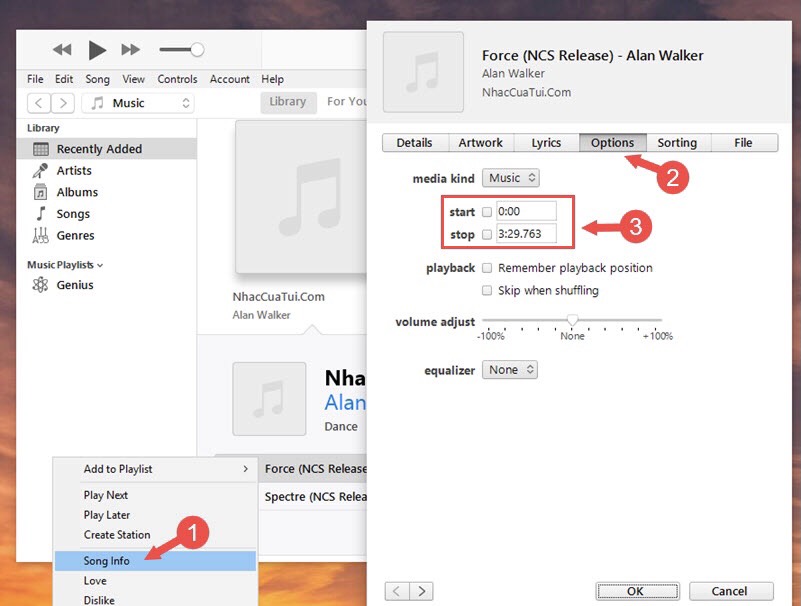This screenshot has height=606, width=801.
Task: Open the equalizer dropdown
Action: click(510, 370)
